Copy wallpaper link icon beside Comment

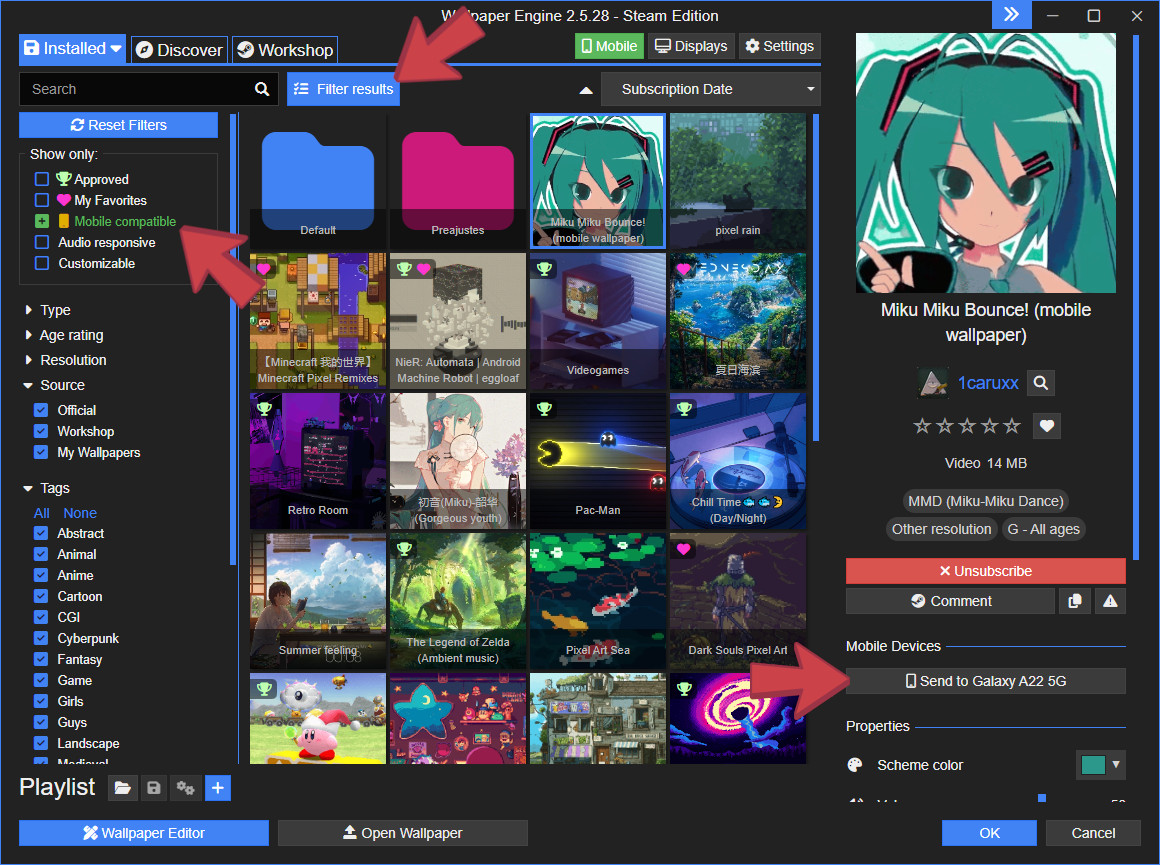tap(1075, 601)
